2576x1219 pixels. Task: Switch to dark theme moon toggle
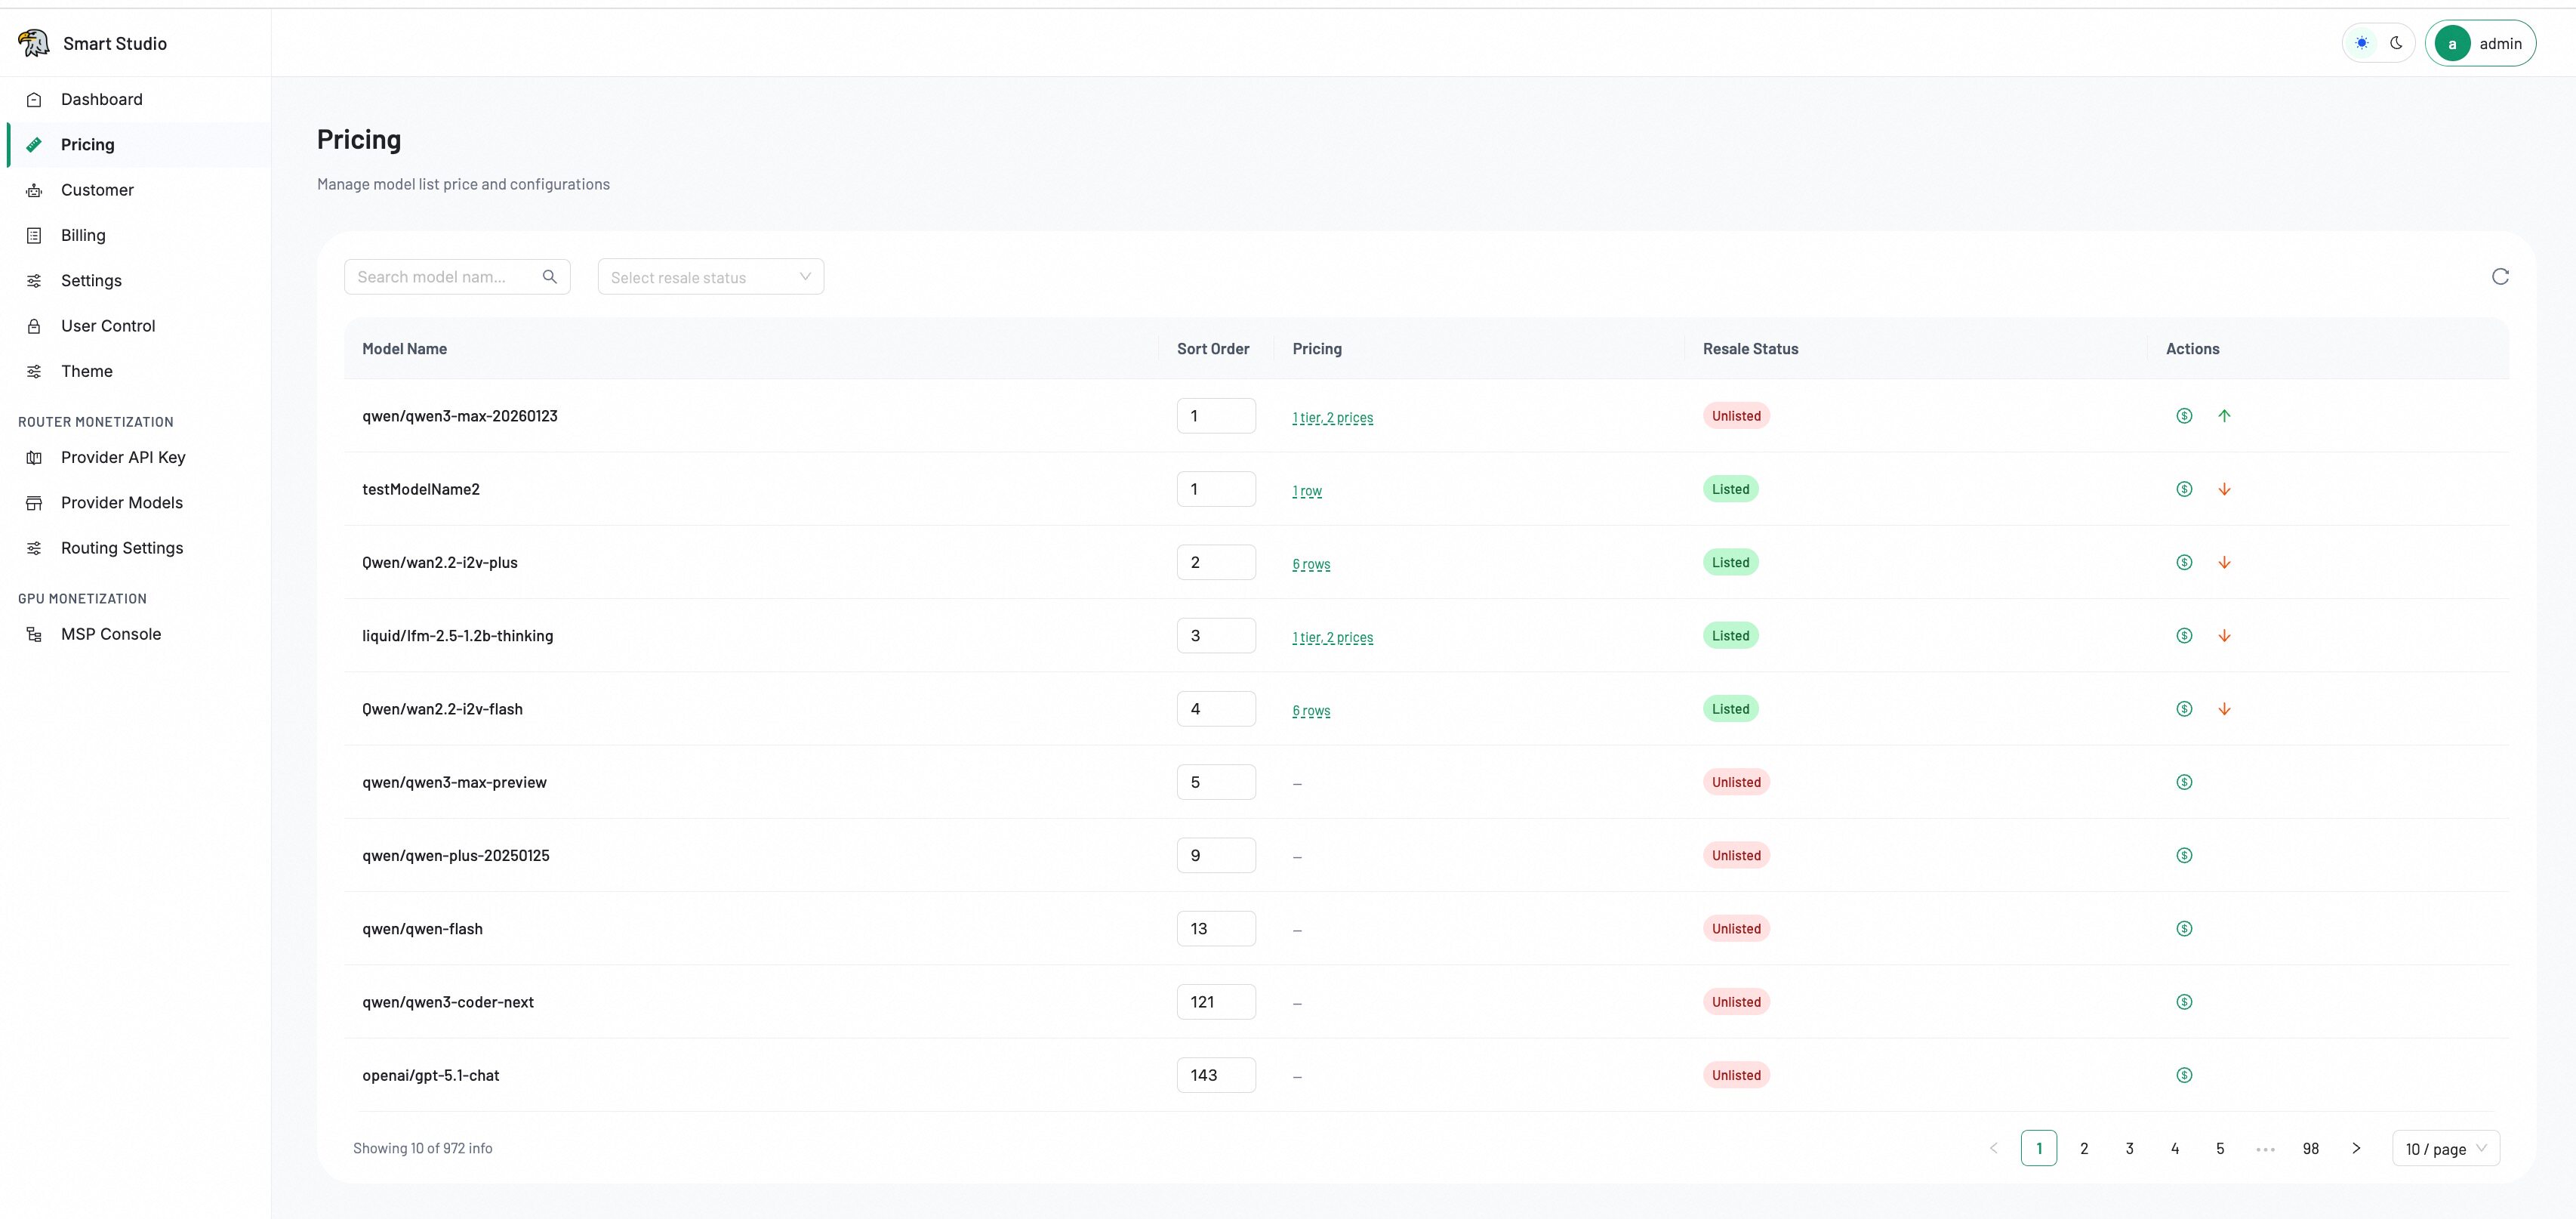(2396, 43)
